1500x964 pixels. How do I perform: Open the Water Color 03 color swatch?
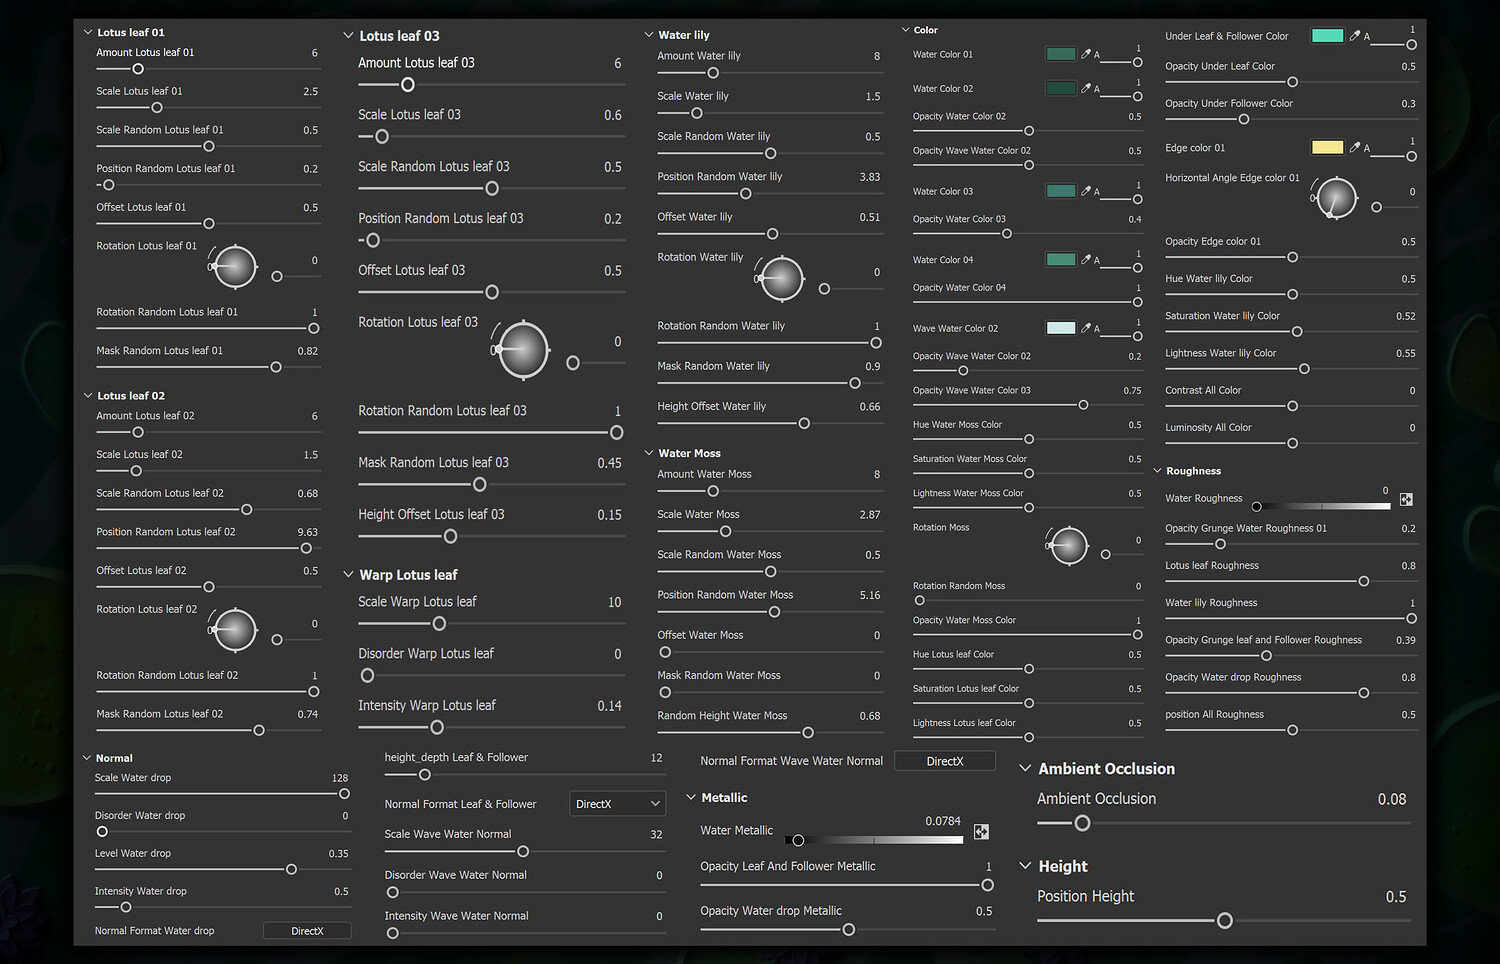1061,191
